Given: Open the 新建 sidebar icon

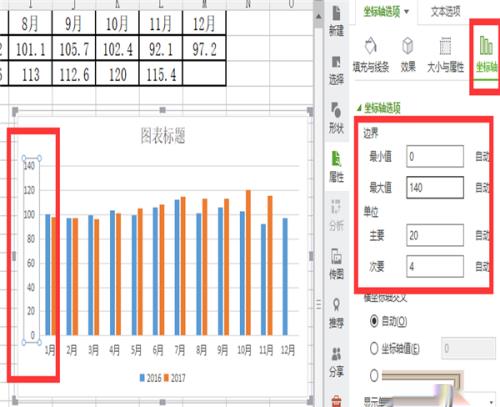Looking at the screenshot, I should (336, 20).
